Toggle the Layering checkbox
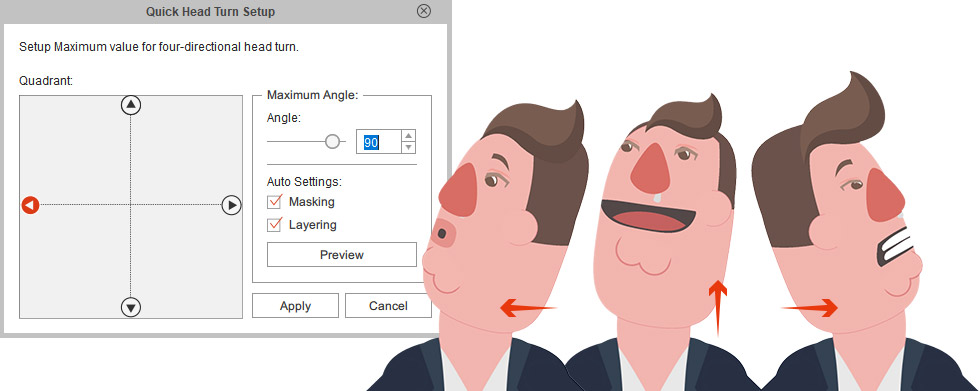Screen dimensions: 979x391 tap(274, 224)
